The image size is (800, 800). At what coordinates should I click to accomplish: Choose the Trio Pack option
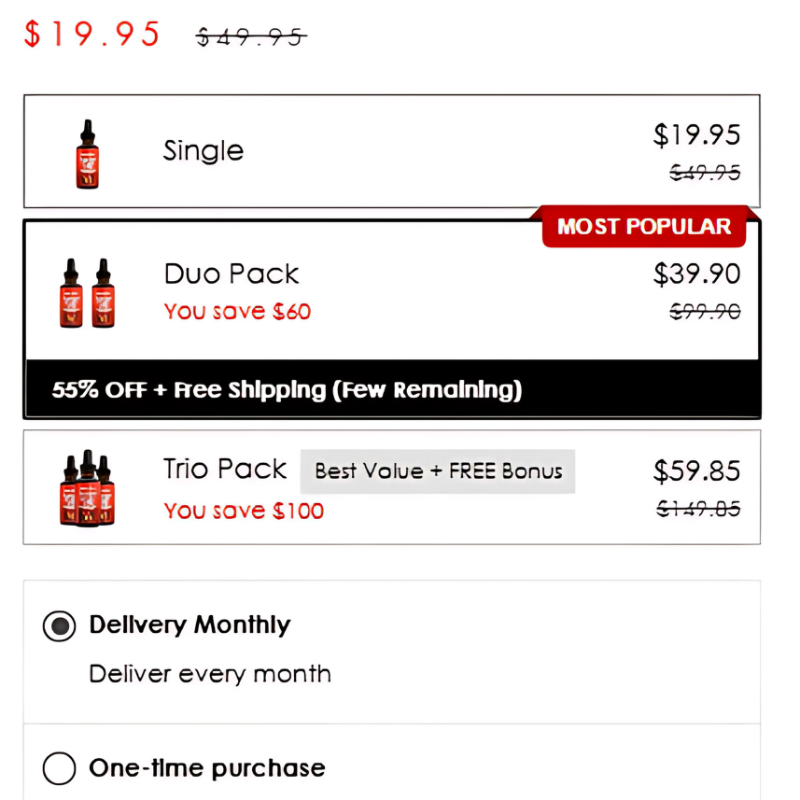224,469
